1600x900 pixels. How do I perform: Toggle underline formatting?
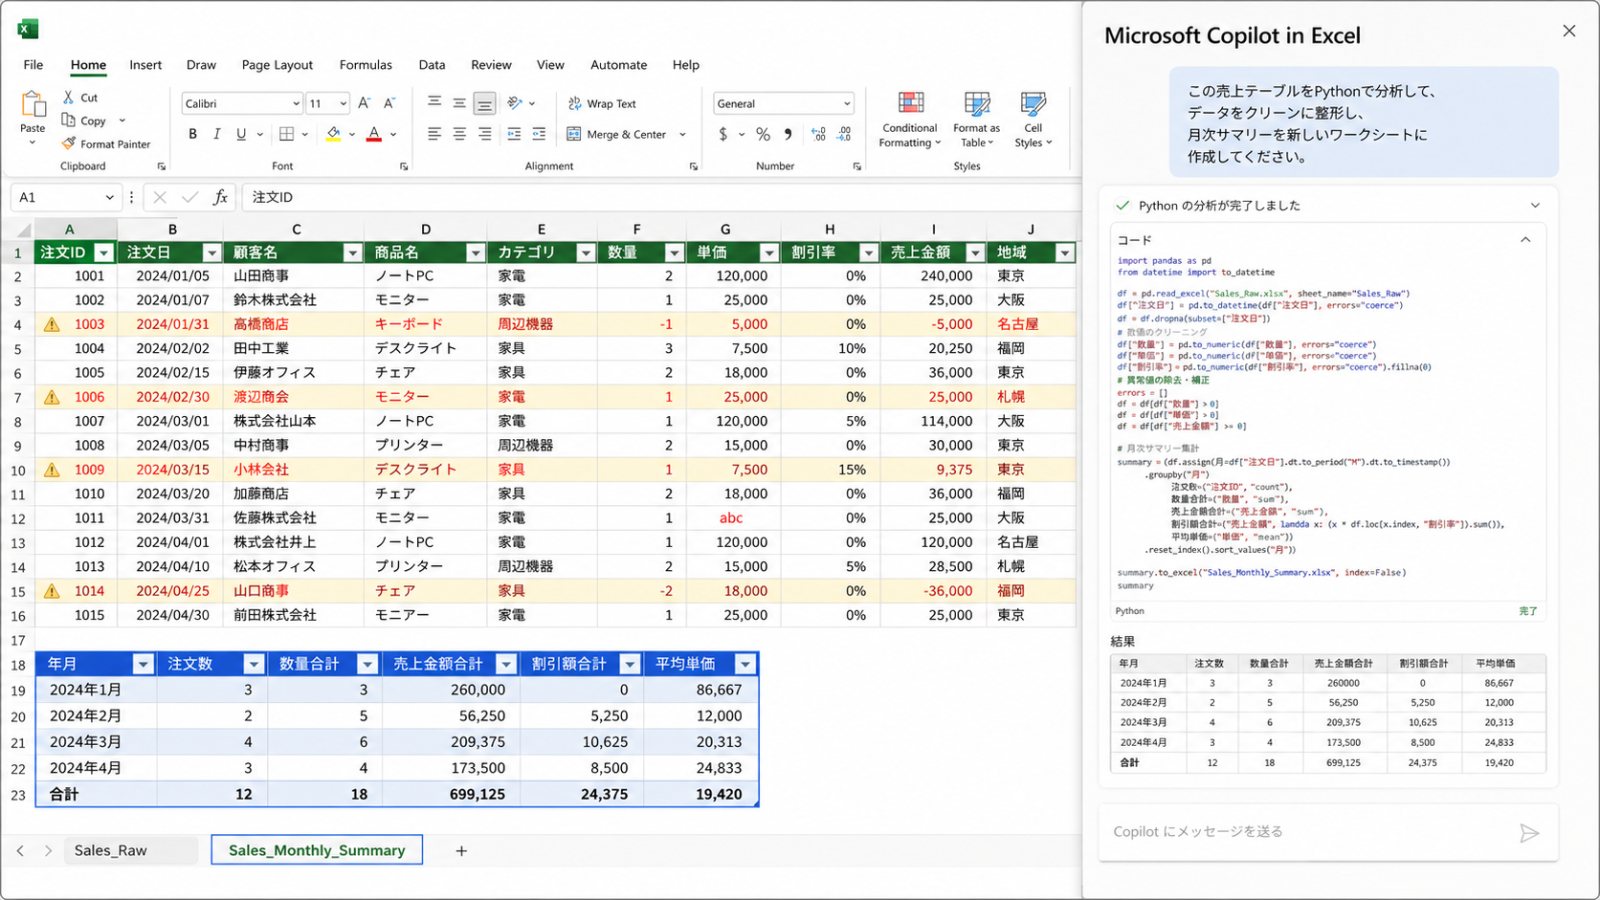point(241,134)
